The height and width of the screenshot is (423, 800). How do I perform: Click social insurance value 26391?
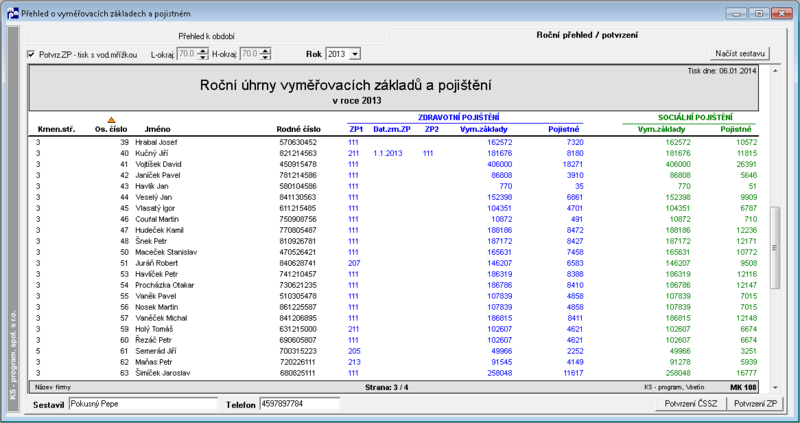(747, 164)
